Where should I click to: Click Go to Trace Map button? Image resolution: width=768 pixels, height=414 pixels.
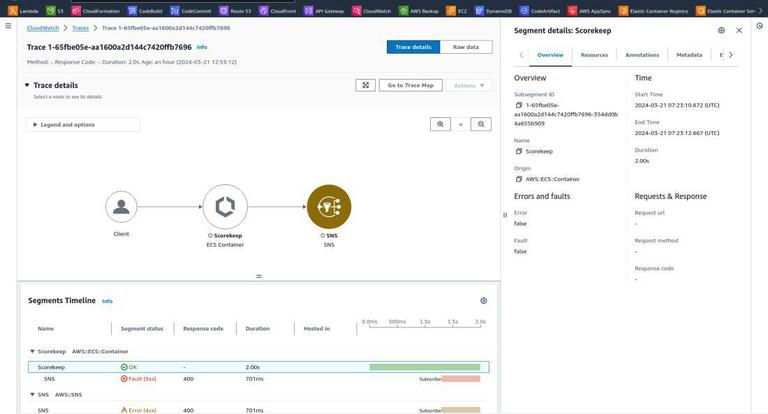(410, 85)
